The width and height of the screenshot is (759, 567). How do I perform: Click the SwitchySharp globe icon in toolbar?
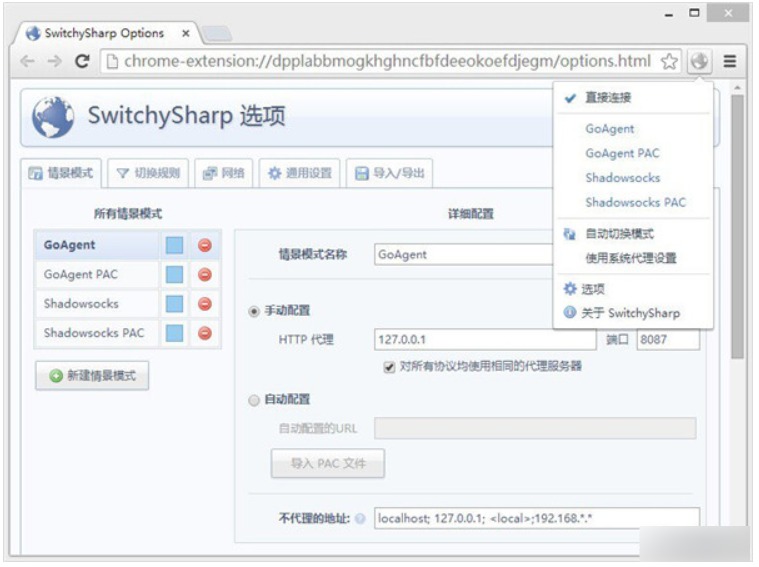pos(699,61)
